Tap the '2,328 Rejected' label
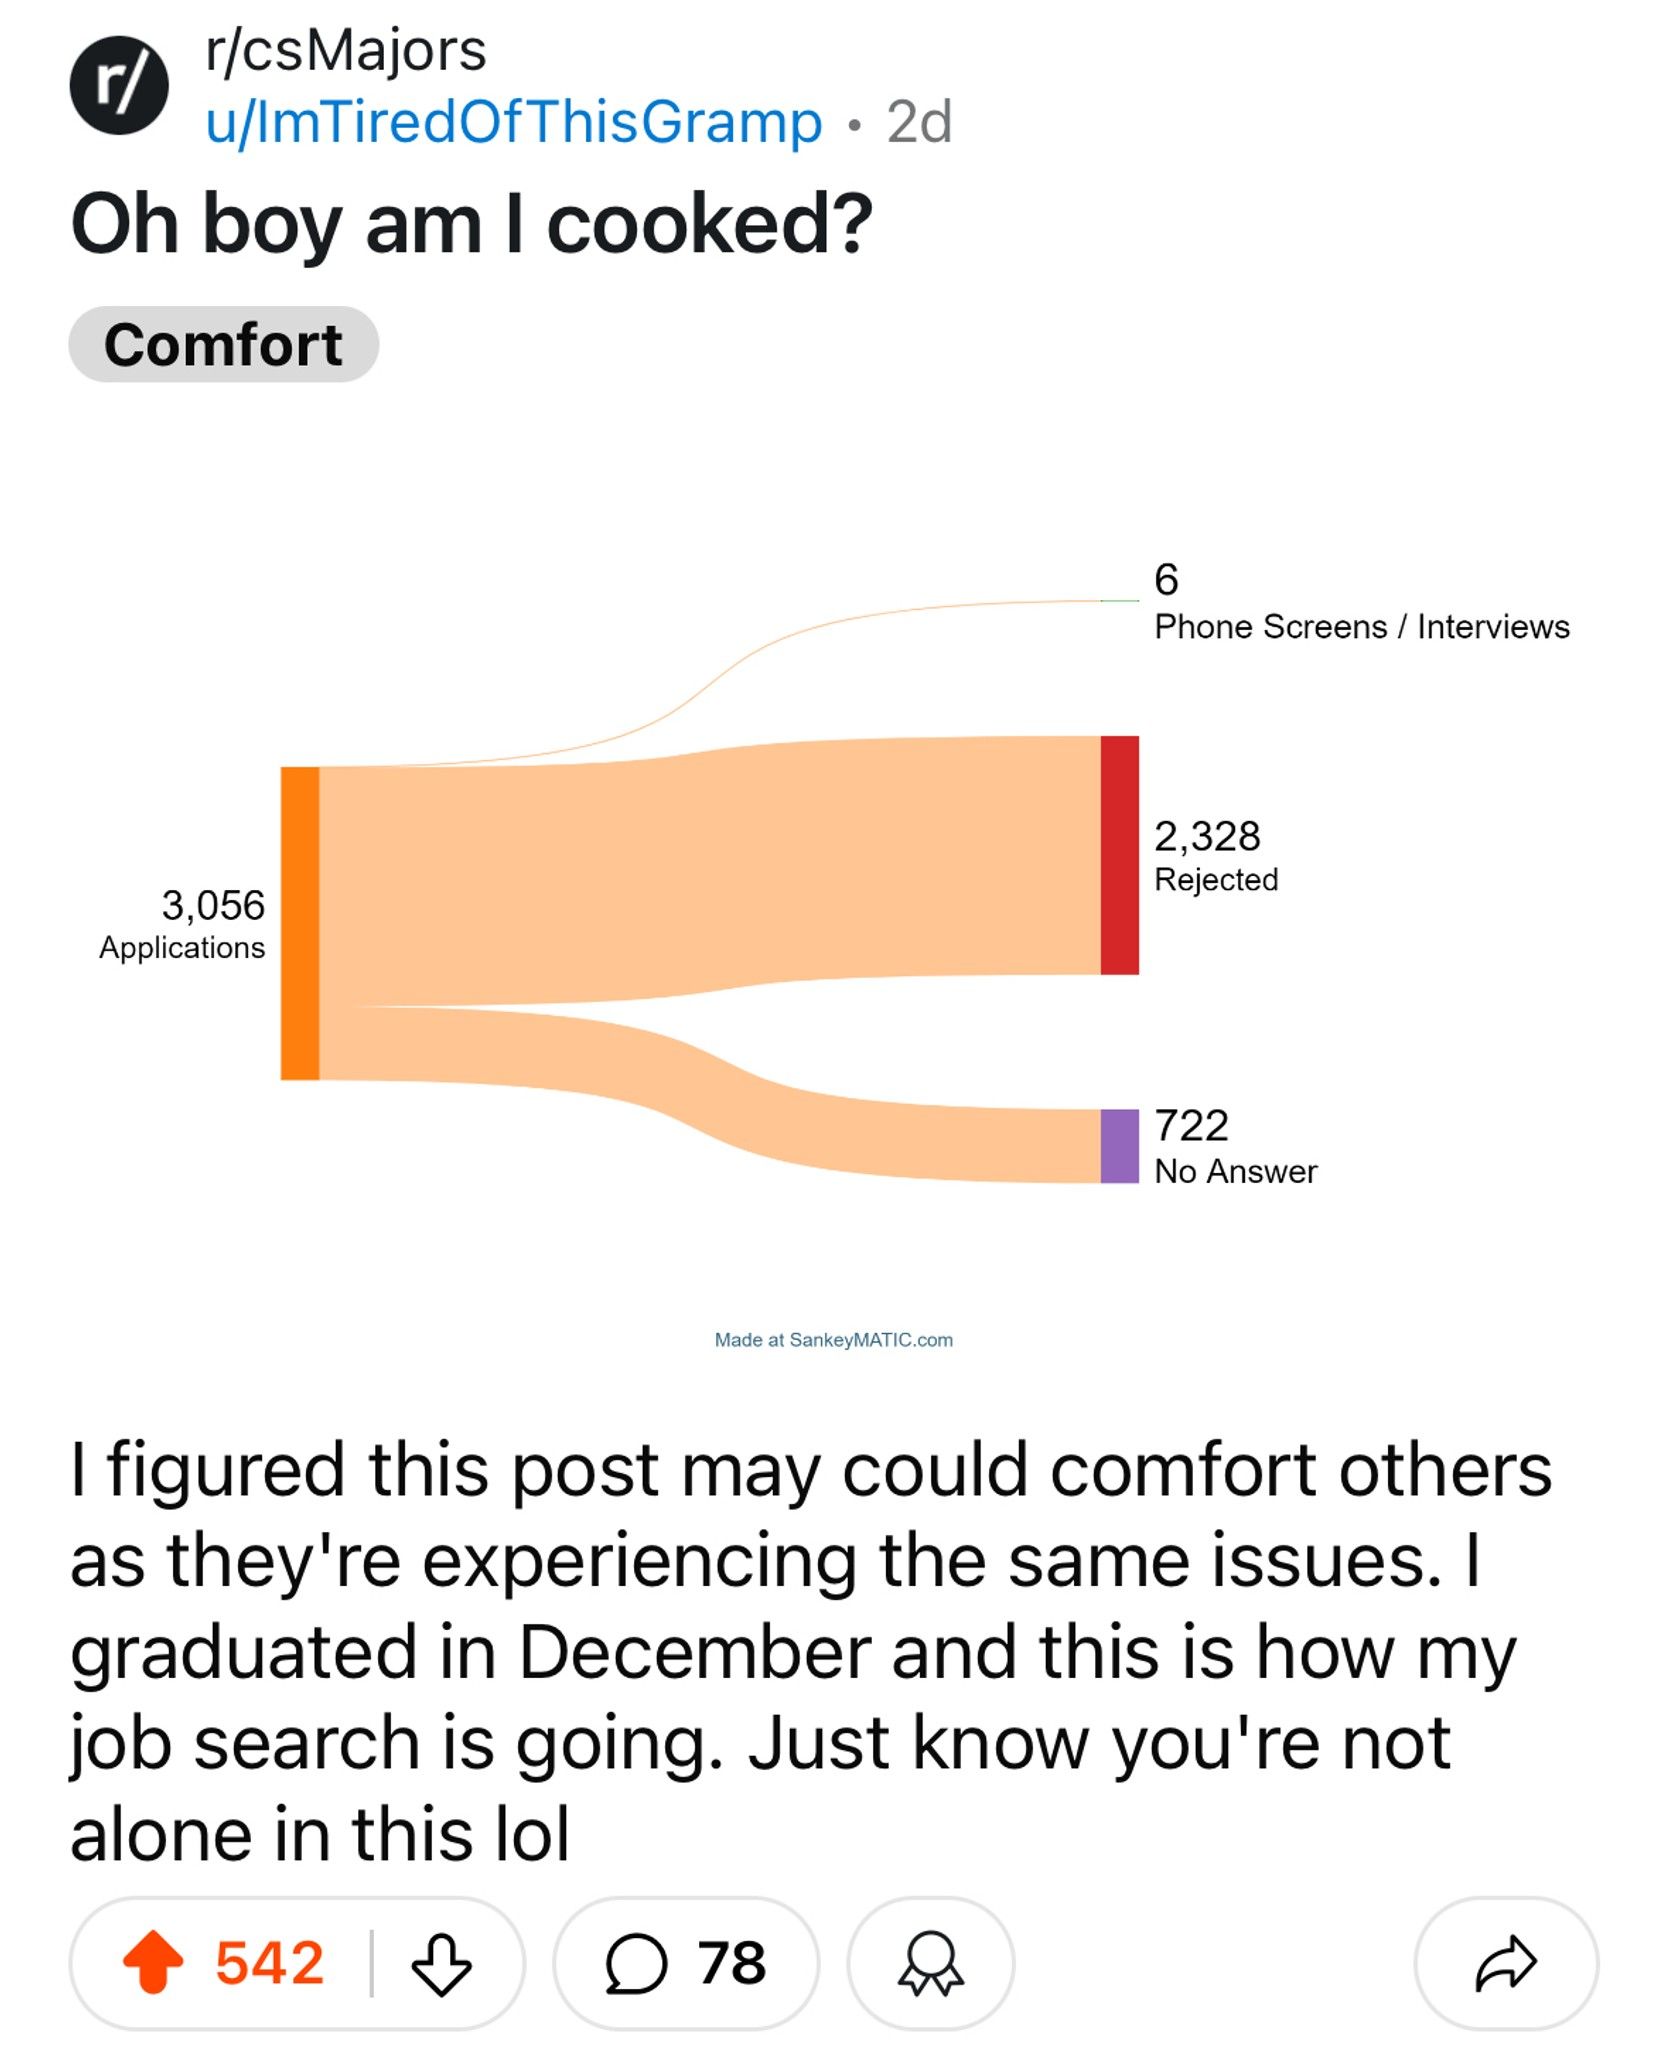Viewport: 1668px width, 2048px height. (x=1215, y=857)
